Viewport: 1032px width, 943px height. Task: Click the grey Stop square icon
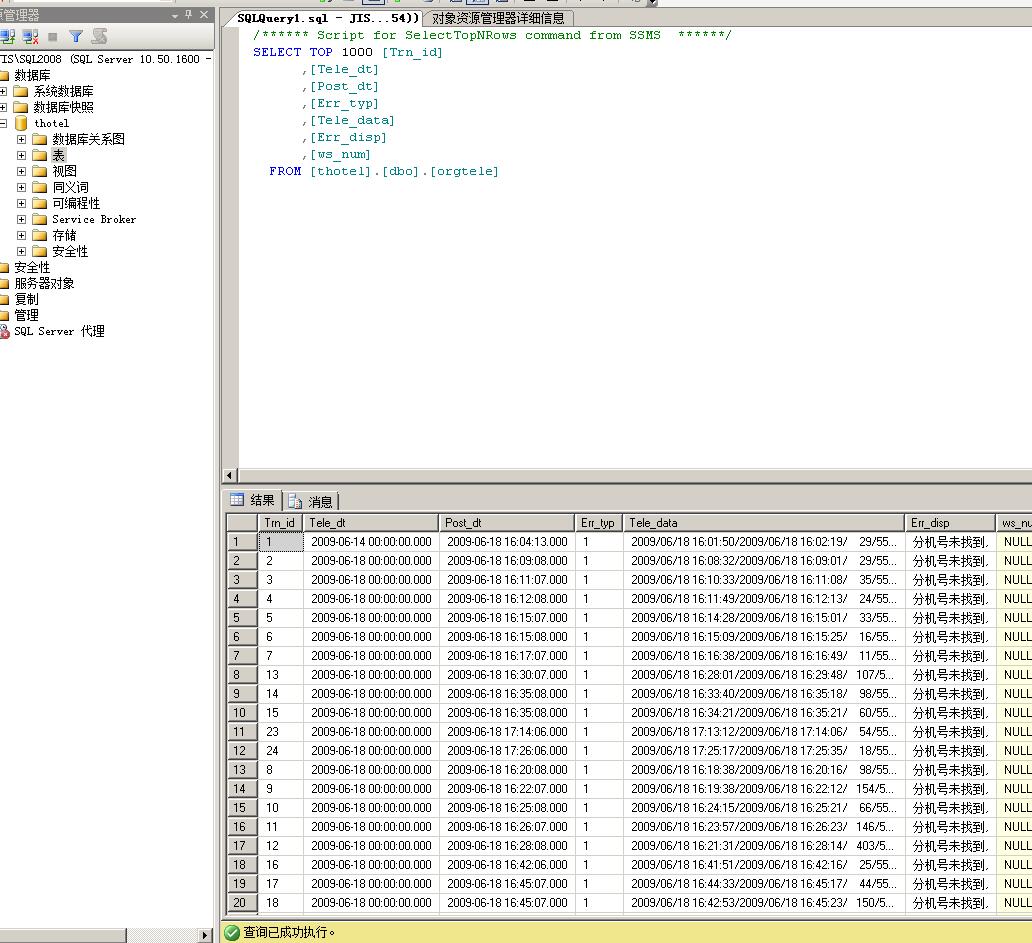[53, 37]
